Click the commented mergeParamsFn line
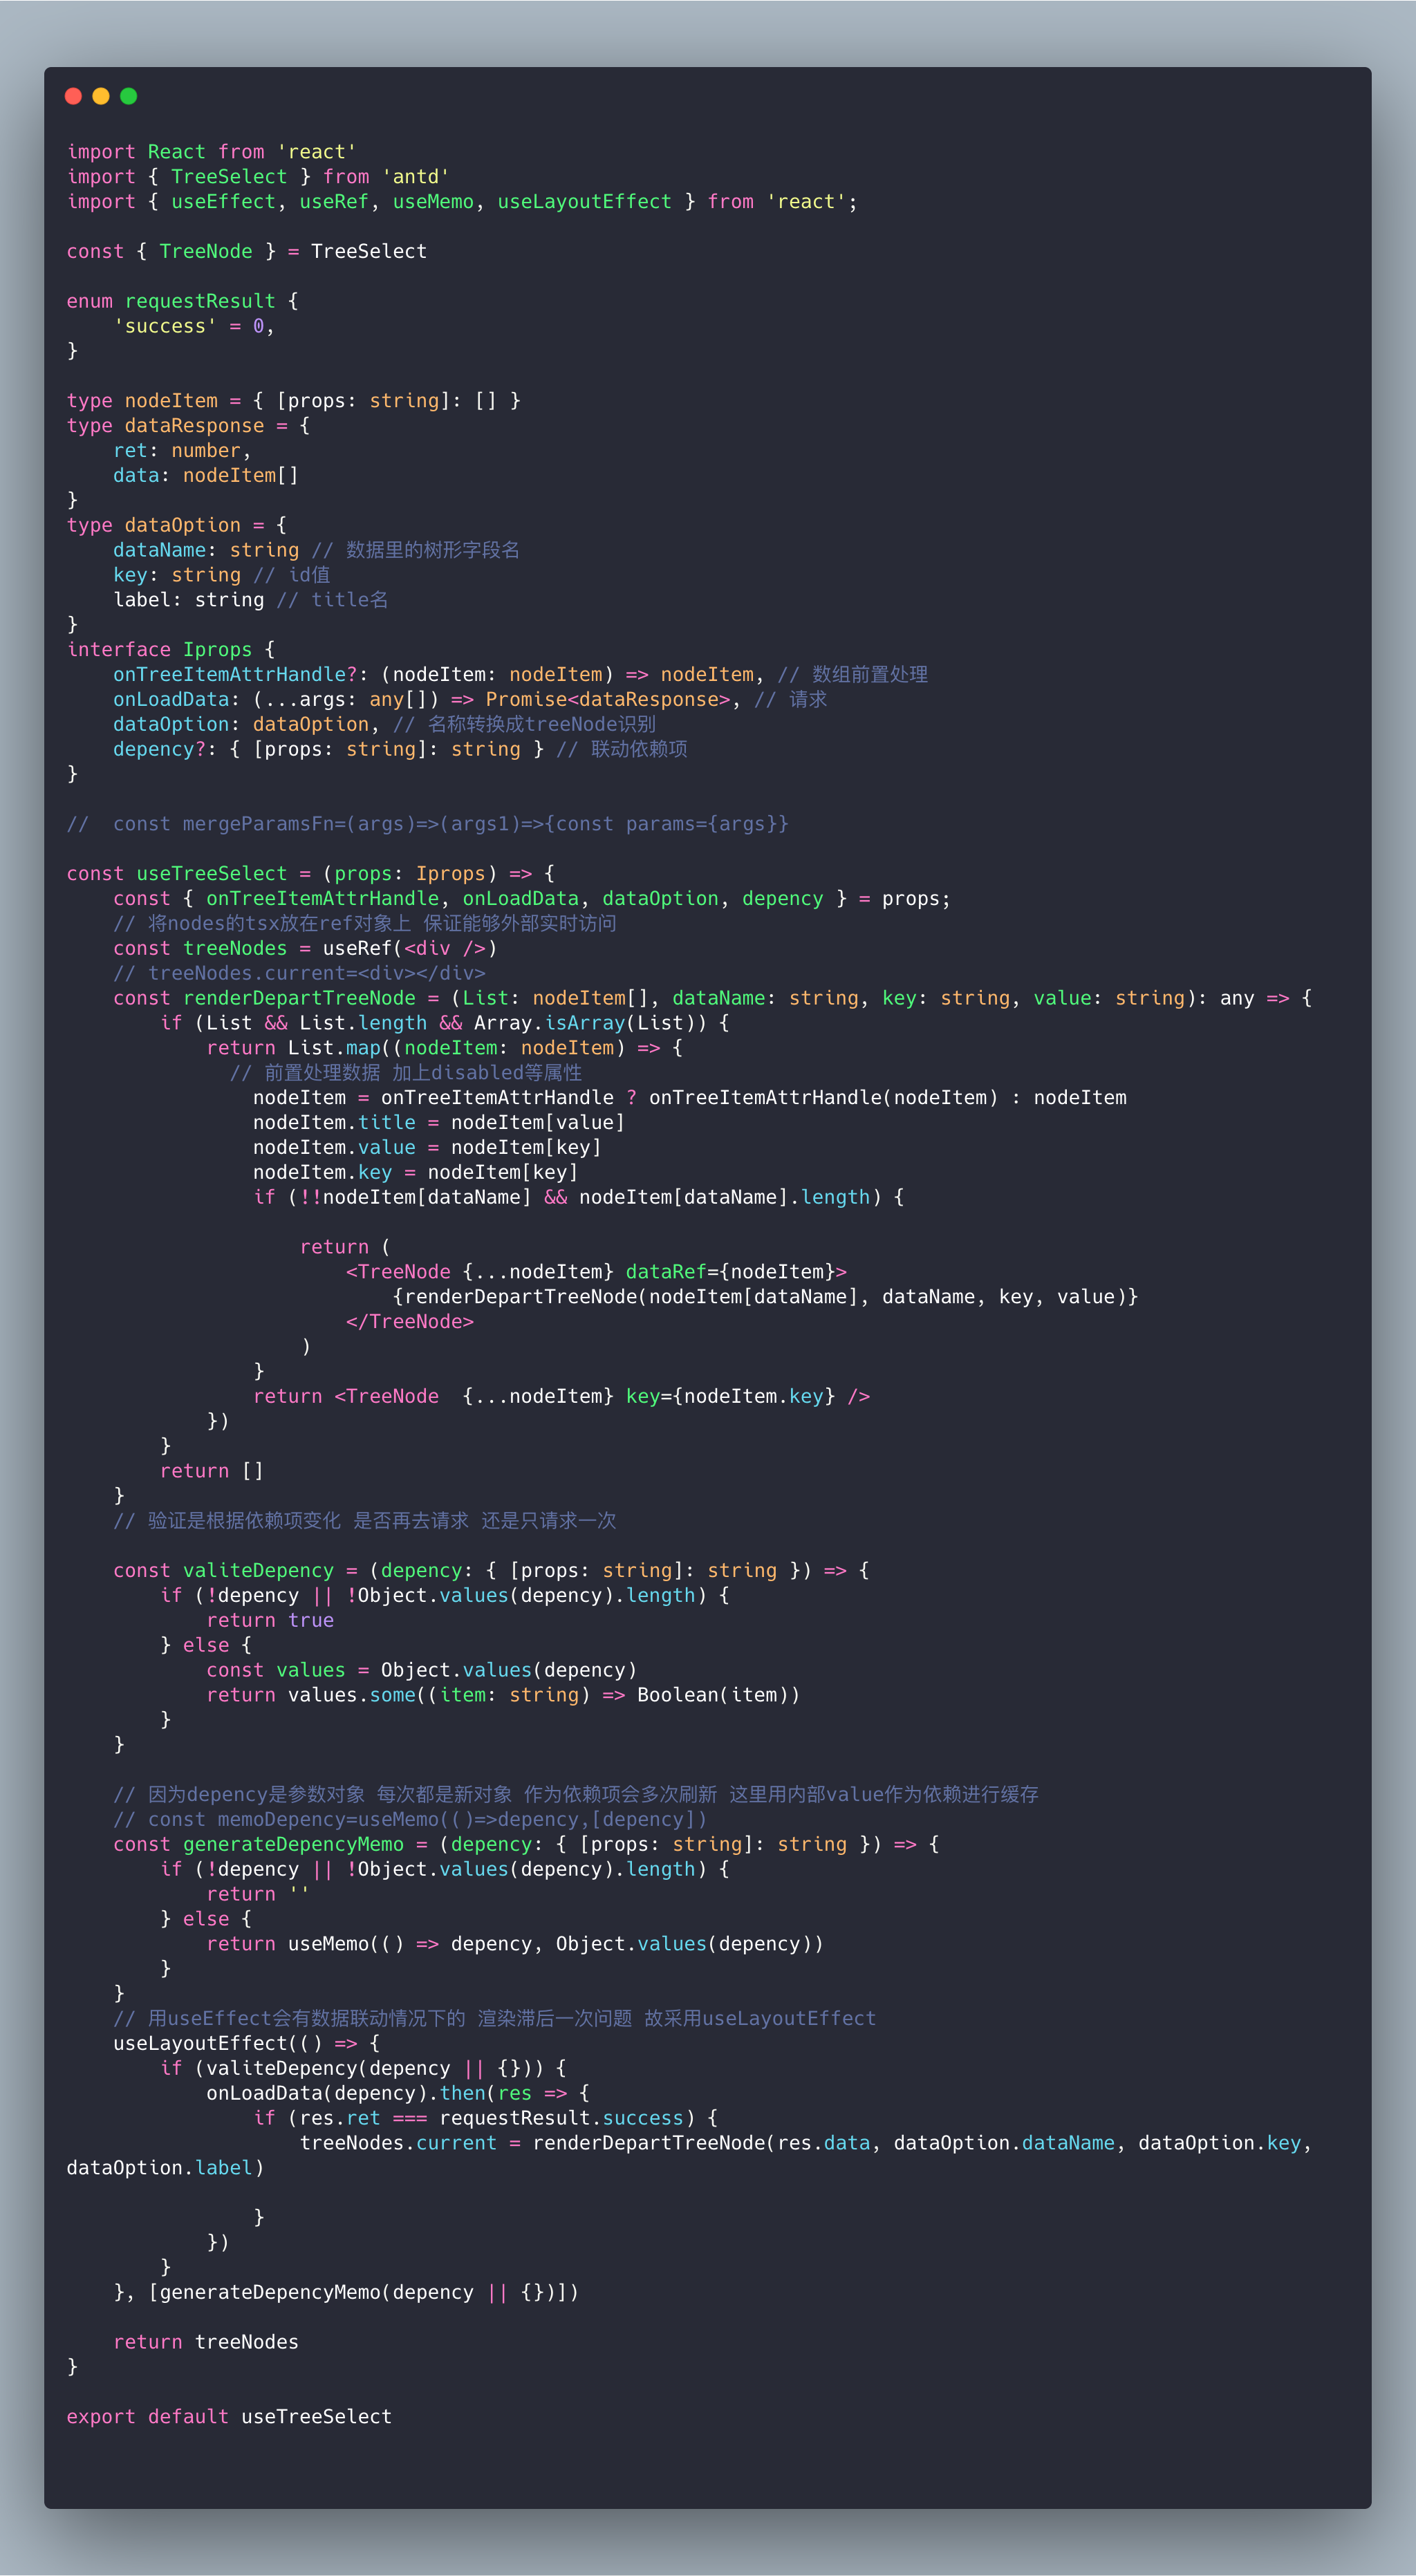Screen dimensions: 1416x2576 (427, 824)
